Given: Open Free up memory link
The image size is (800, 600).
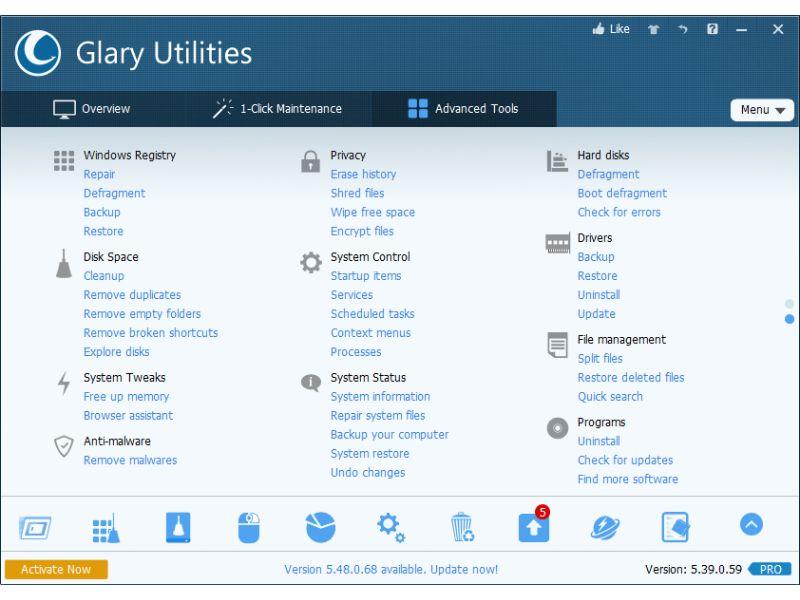Looking at the screenshot, I should (126, 396).
